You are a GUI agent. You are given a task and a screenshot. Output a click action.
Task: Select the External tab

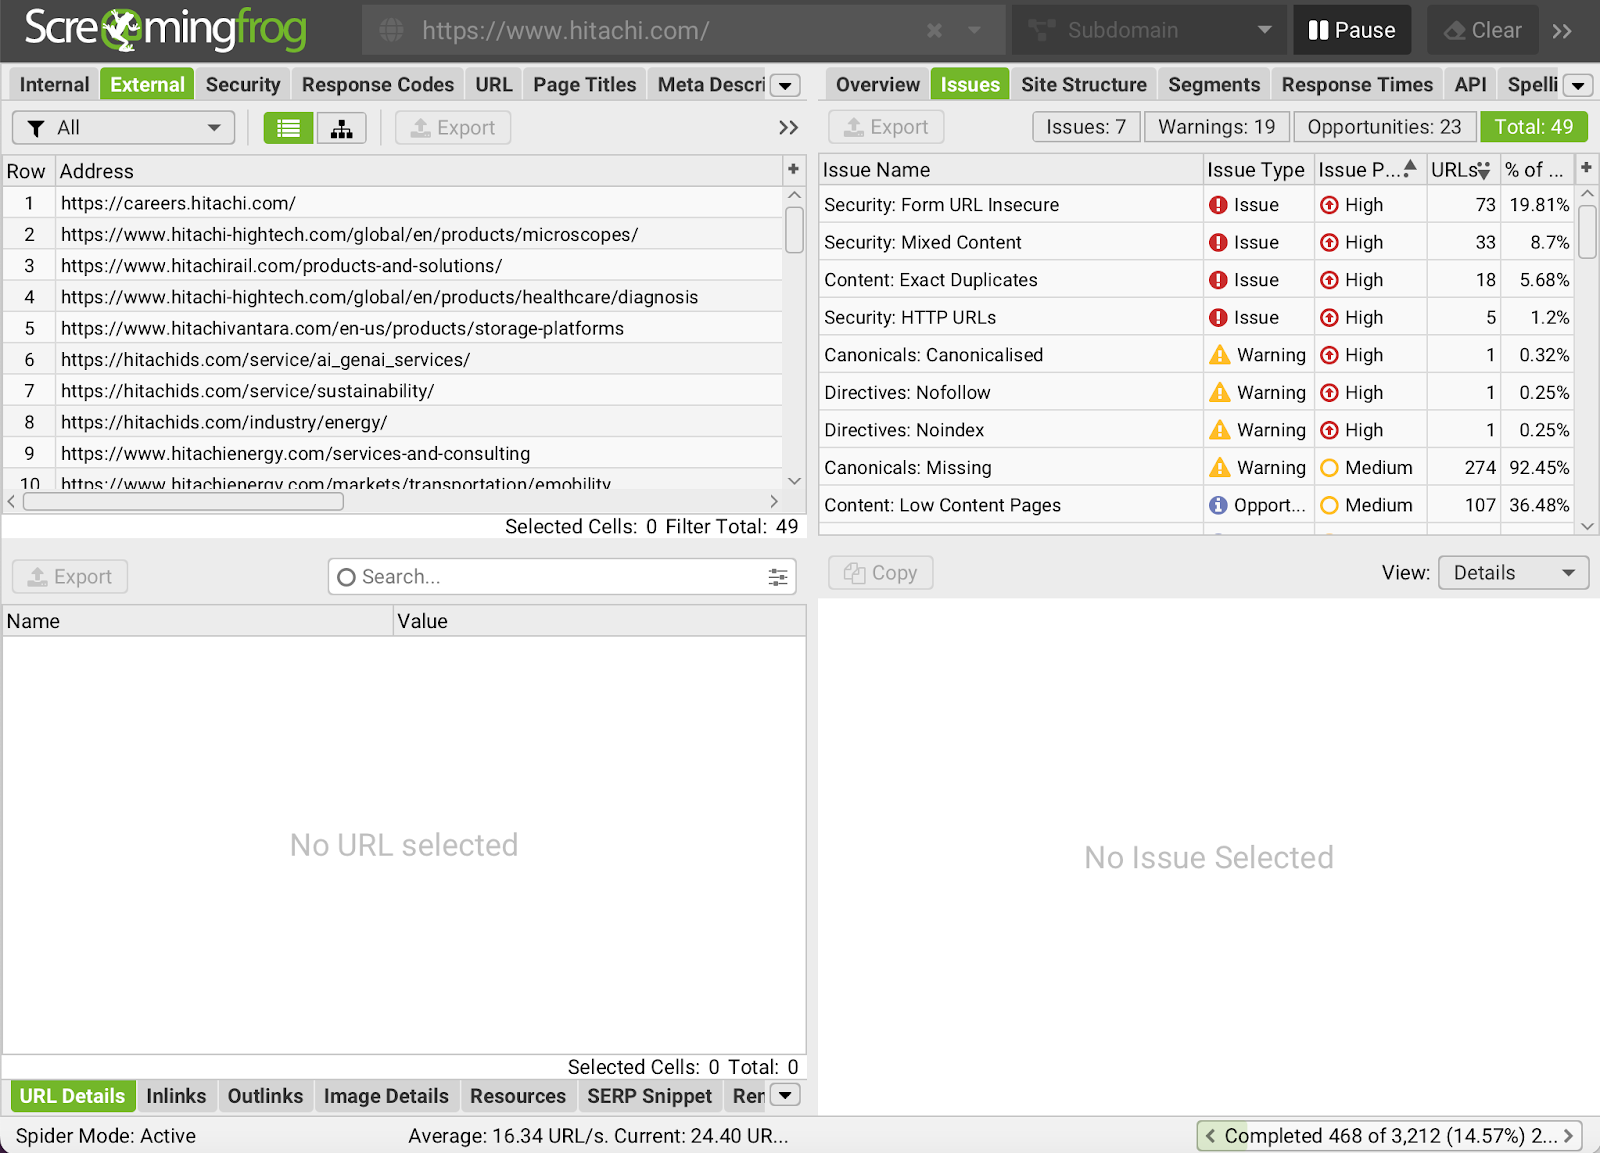tap(147, 85)
